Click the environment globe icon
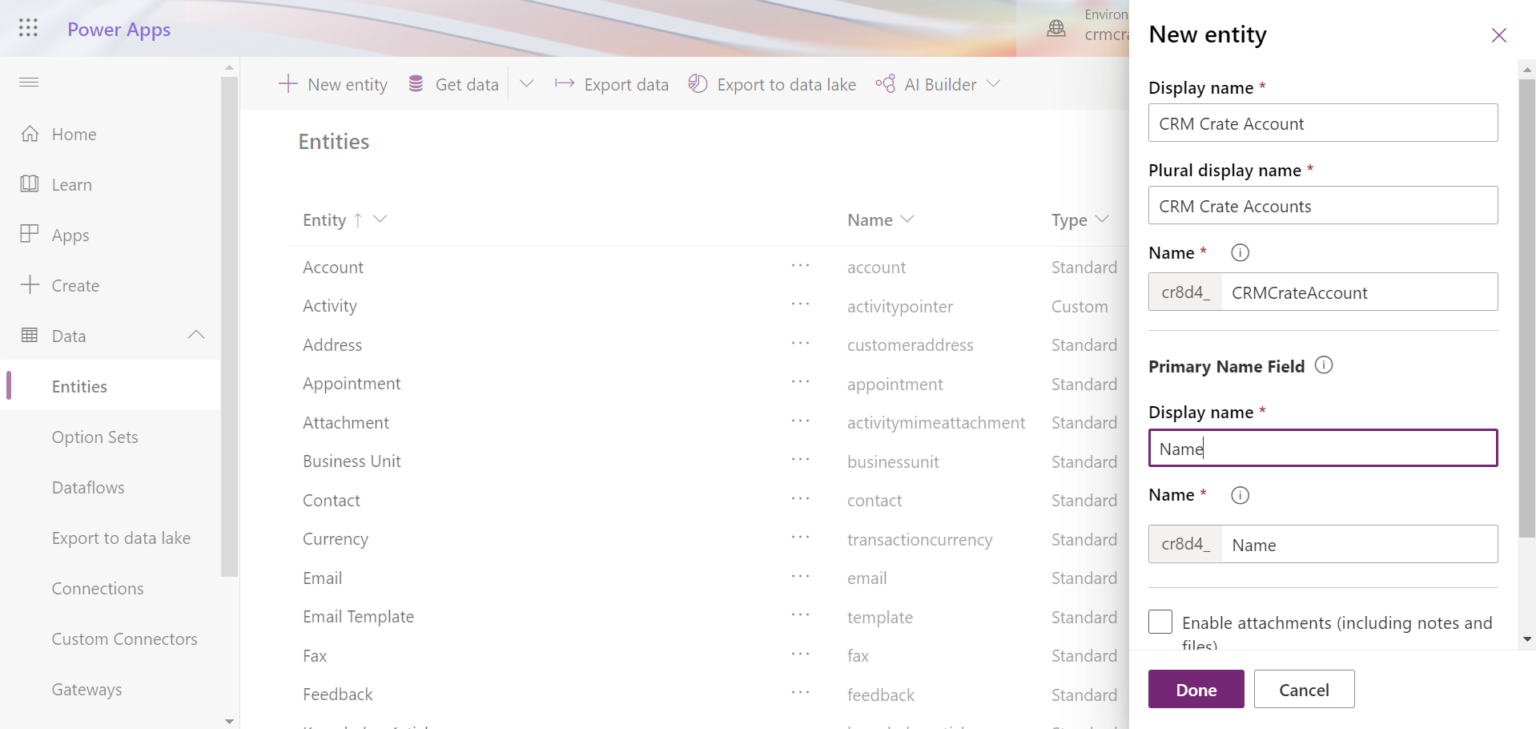Viewport: 1536px width, 729px height. coord(1056,28)
